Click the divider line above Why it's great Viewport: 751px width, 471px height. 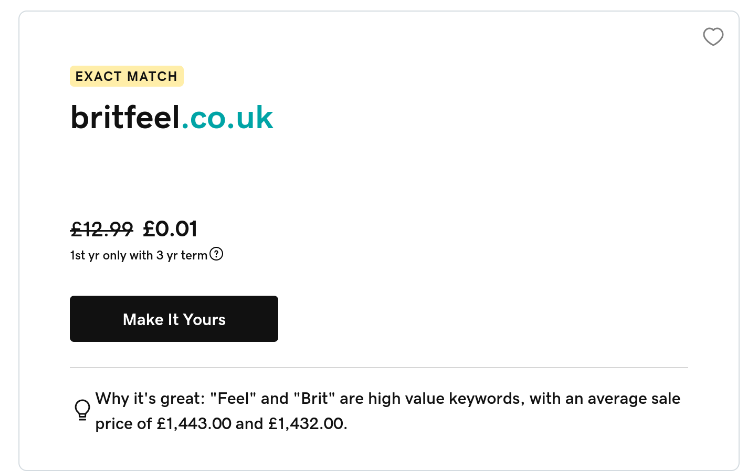(379, 368)
